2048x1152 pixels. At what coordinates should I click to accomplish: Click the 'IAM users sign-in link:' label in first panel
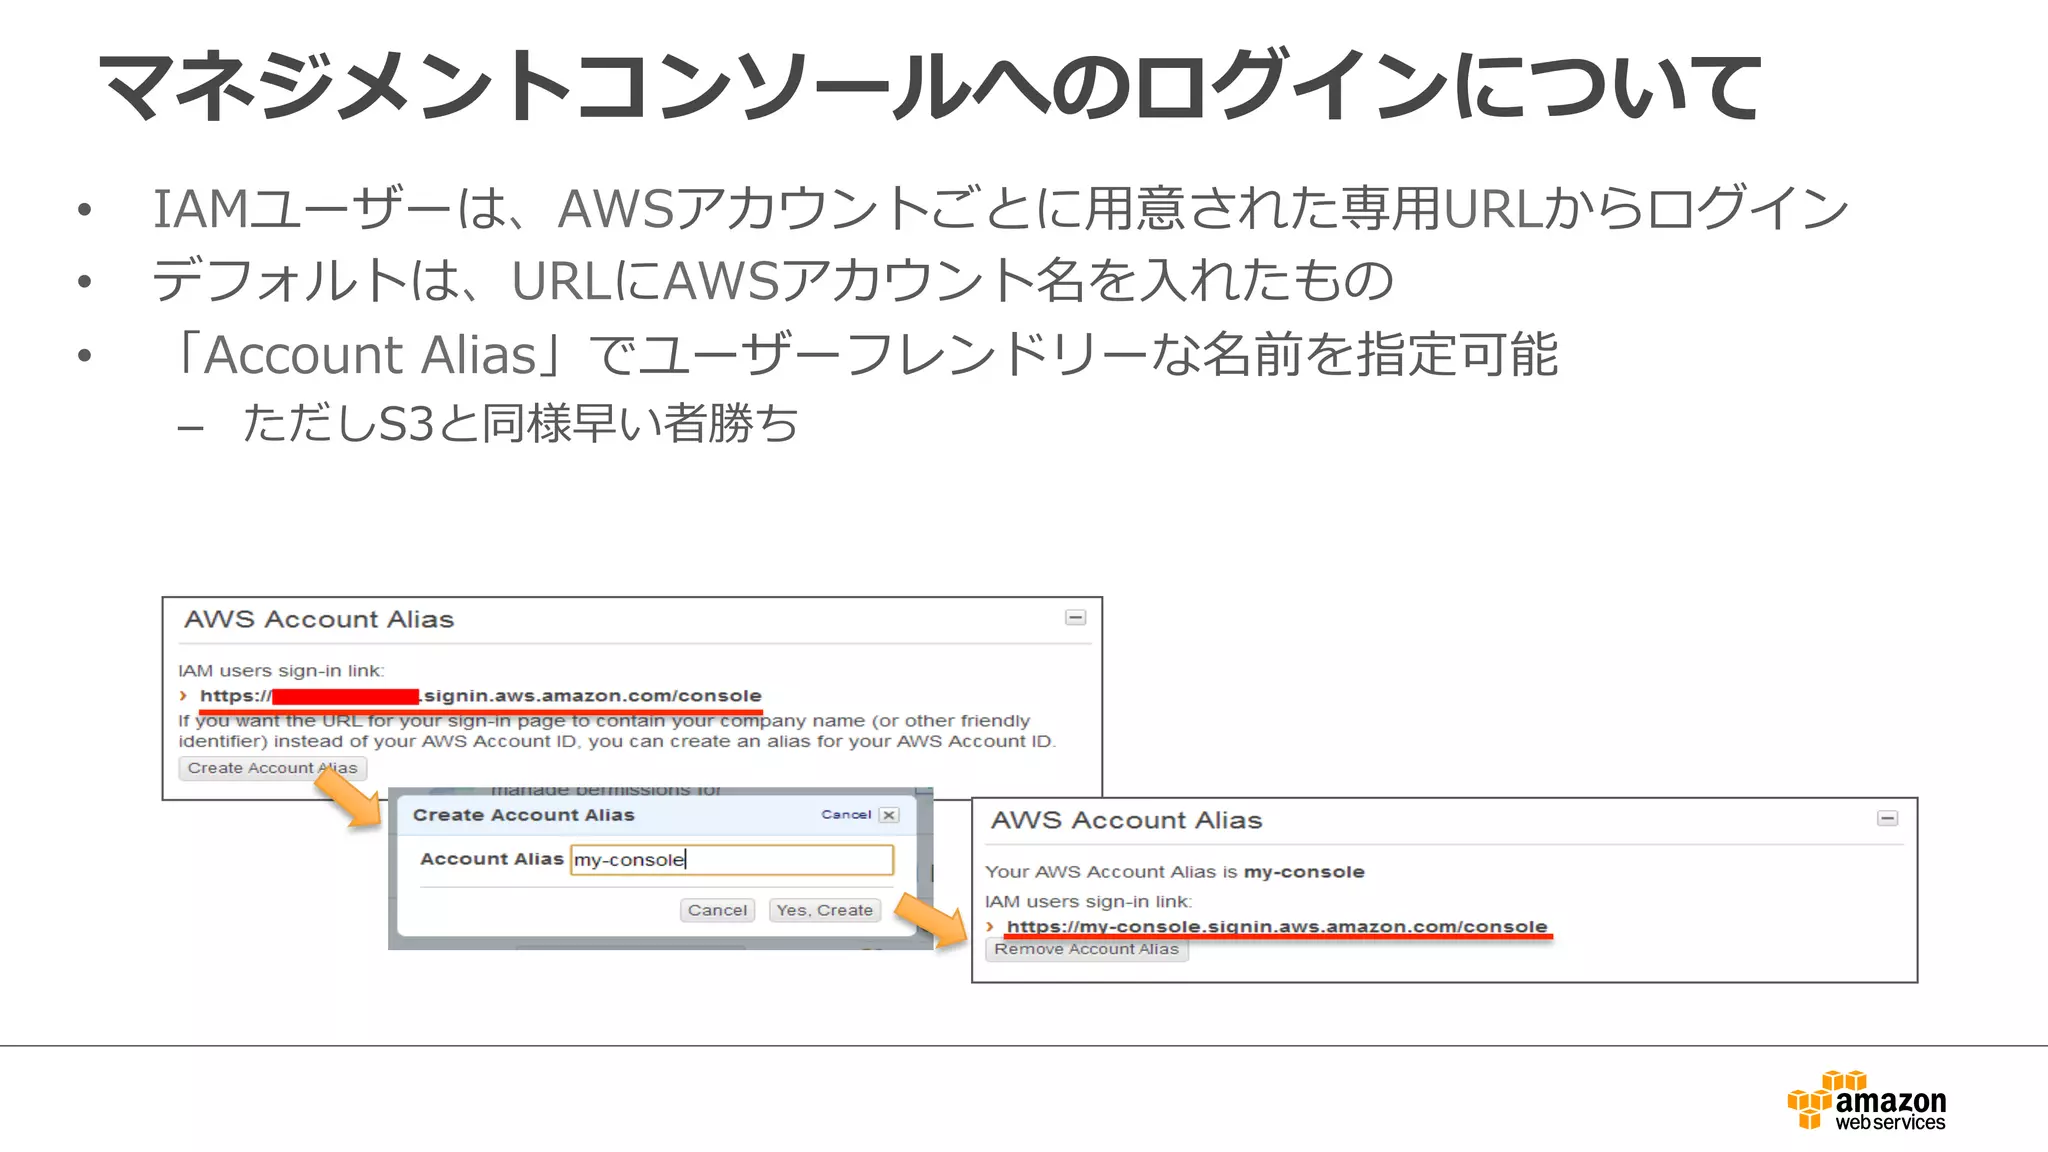pos(281,671)
